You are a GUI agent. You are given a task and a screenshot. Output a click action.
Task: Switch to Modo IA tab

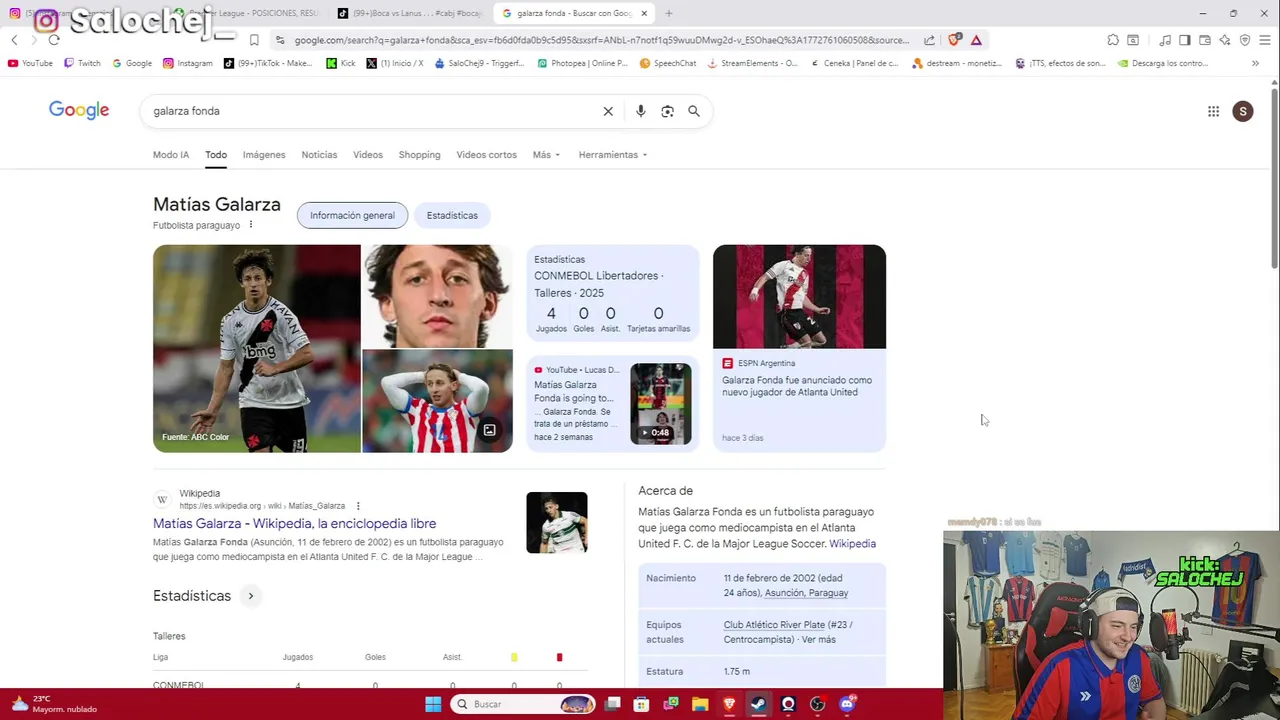tap(171, 155)
